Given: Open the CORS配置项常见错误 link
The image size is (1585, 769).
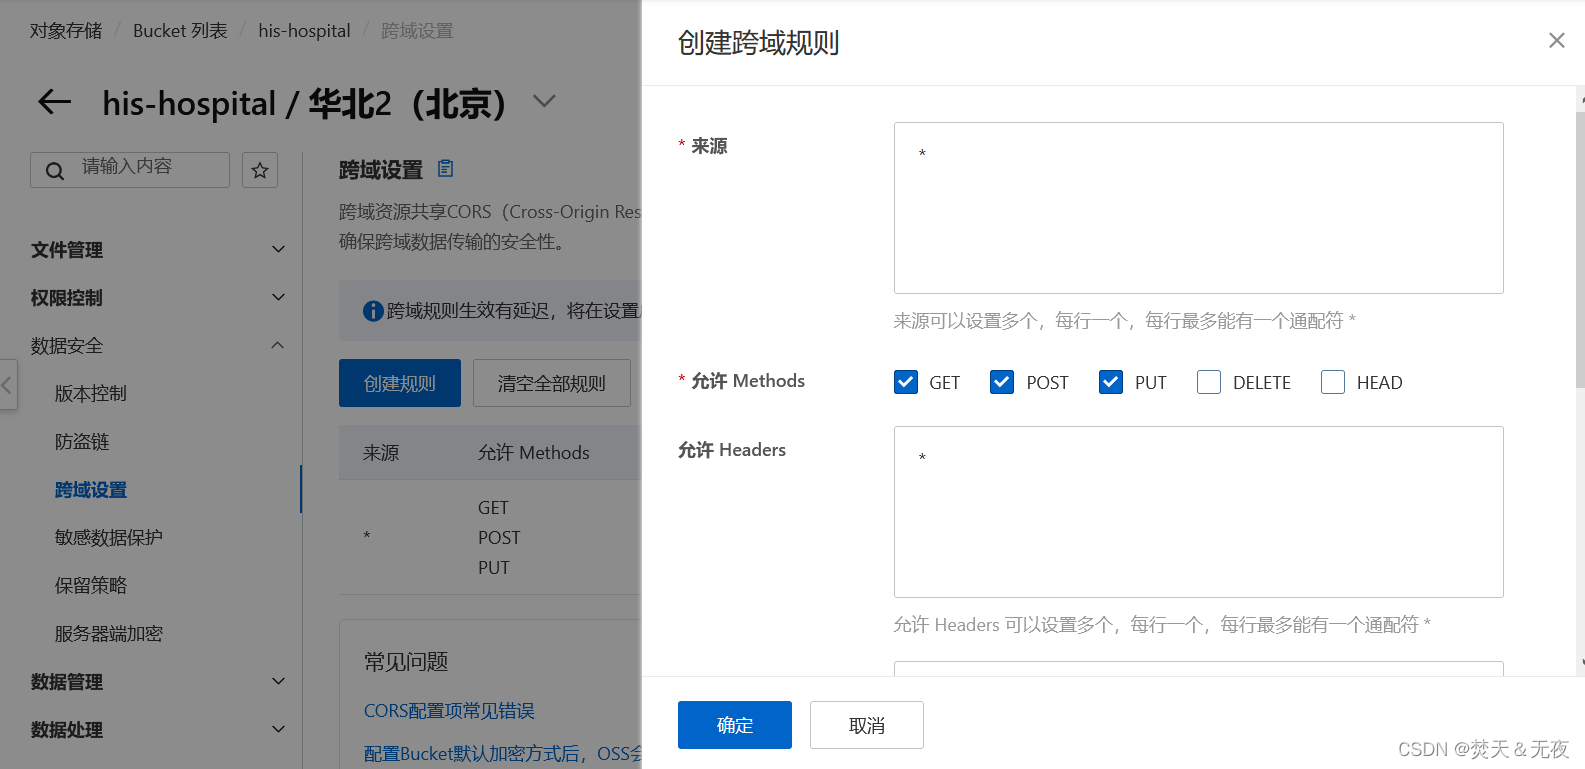Looking at the screenshot, I should coord(449,710).
